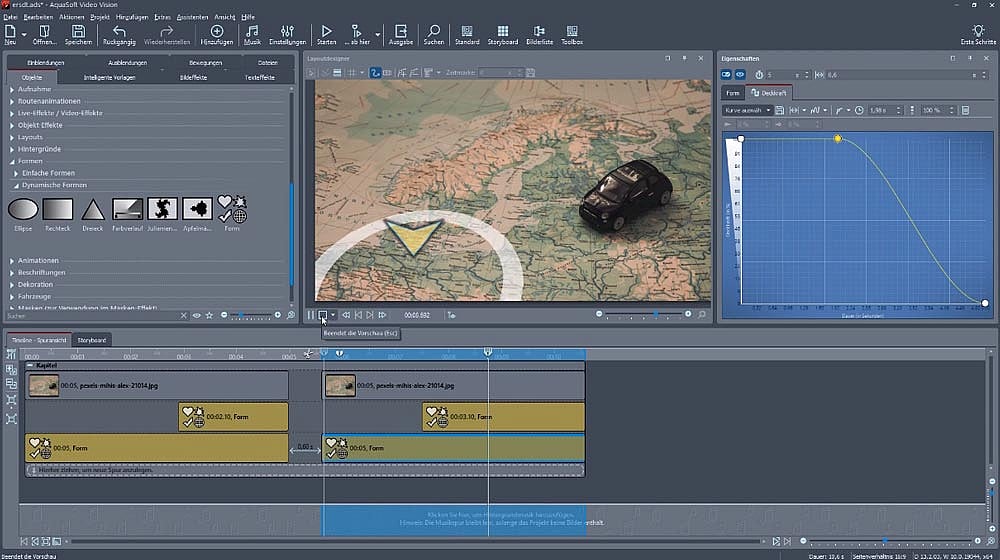Image resolution: width=1000 pixels, height=560 pixels.
Task: Select the yellow keyframe point on opacity curve
Action: point(838,138)
